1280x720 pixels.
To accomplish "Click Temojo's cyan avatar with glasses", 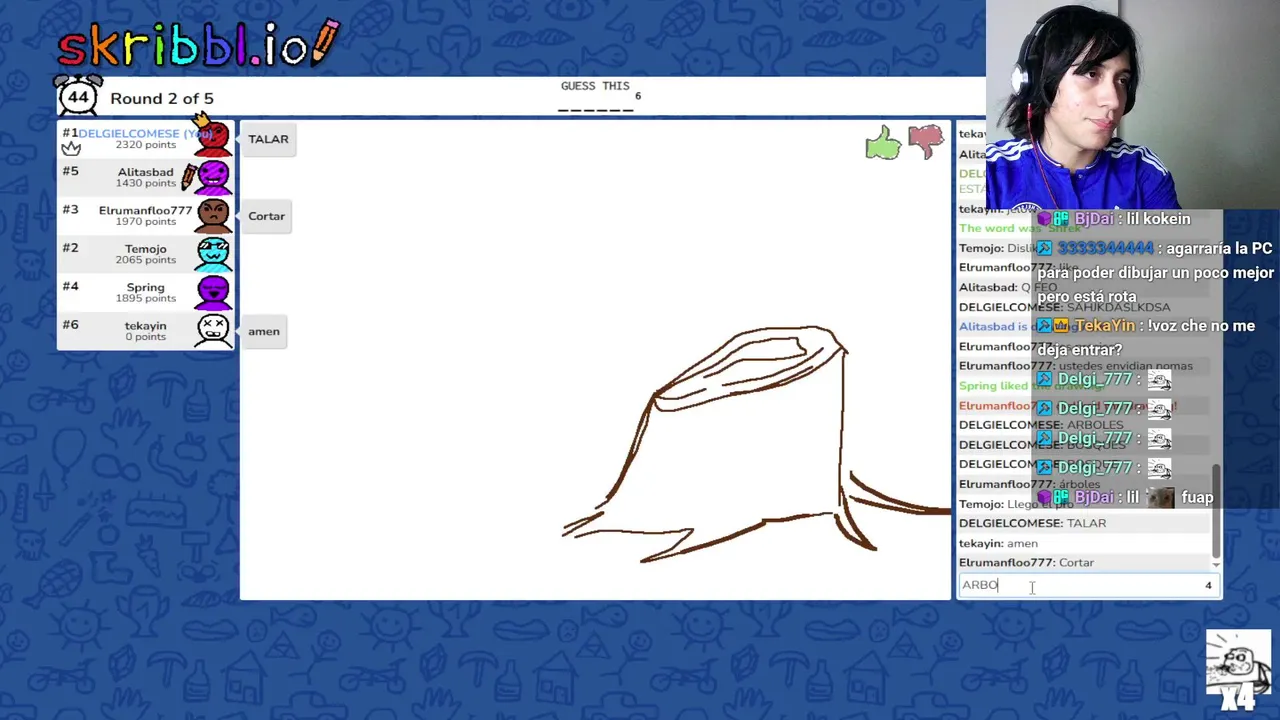I will click(x=213, y=254).
